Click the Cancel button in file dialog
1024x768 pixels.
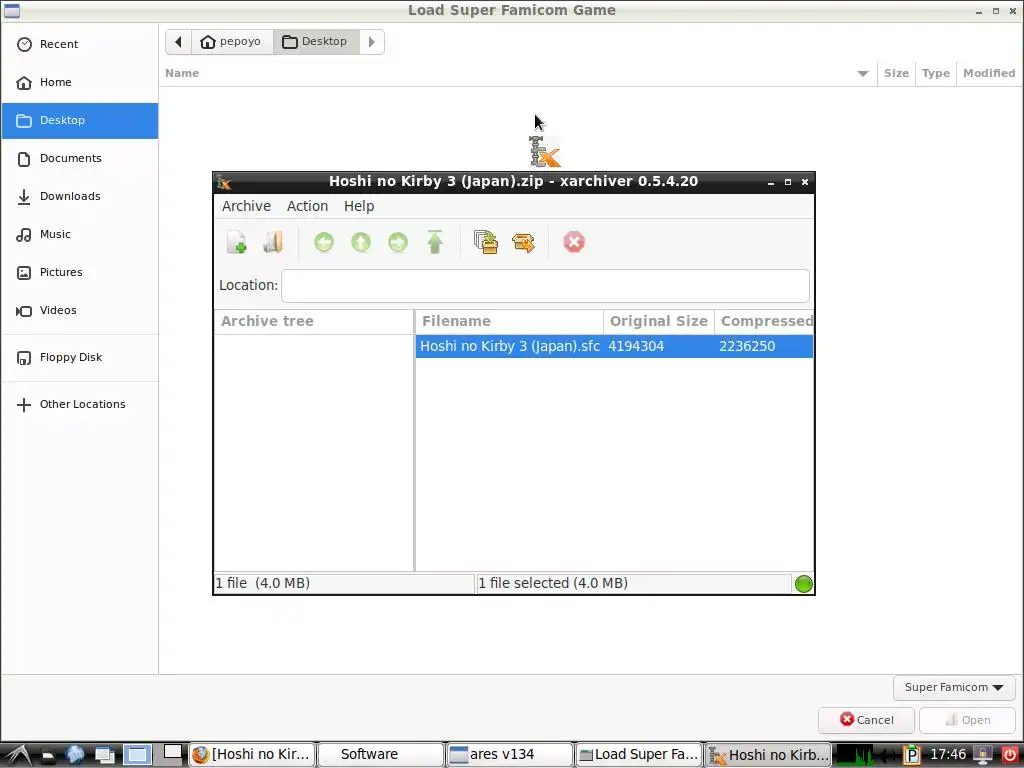coord(866,720)
